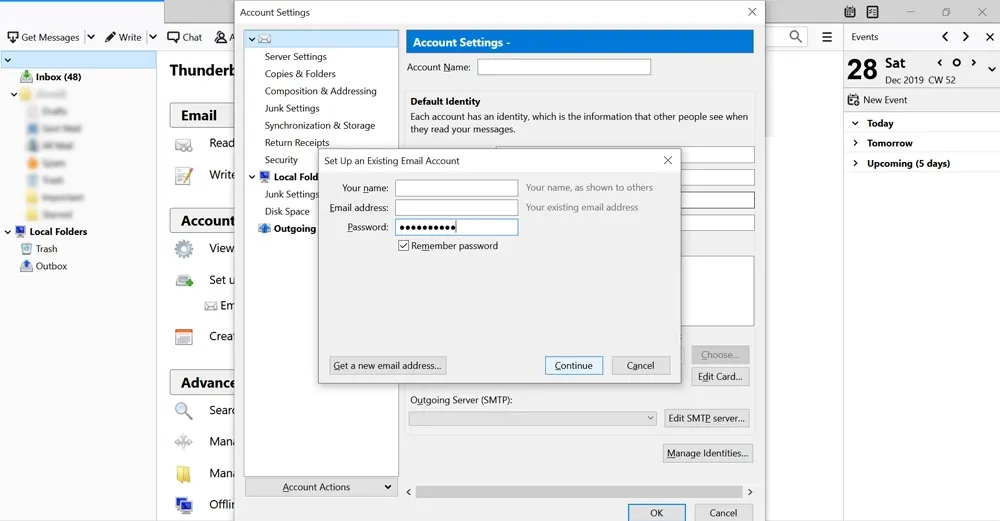
Task: Select the Outbox folder in sidebar
Action: pyautogui.click(x=51, y=266)
